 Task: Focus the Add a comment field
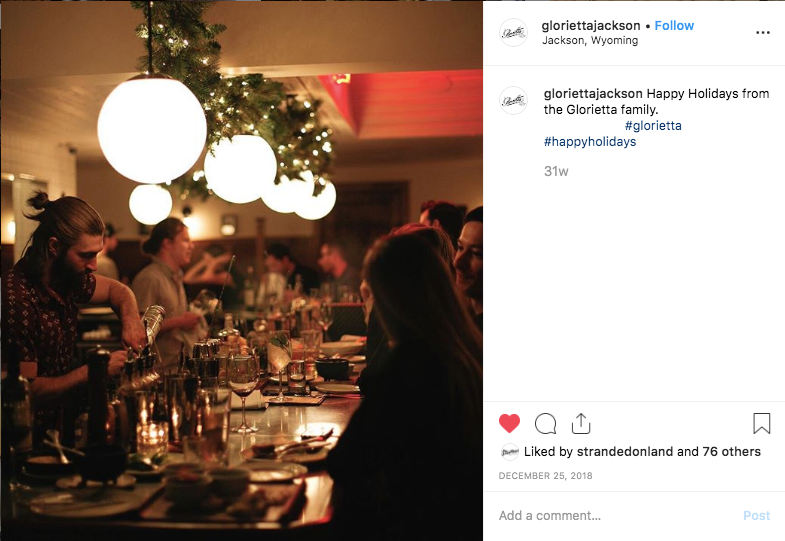point(616,515)
